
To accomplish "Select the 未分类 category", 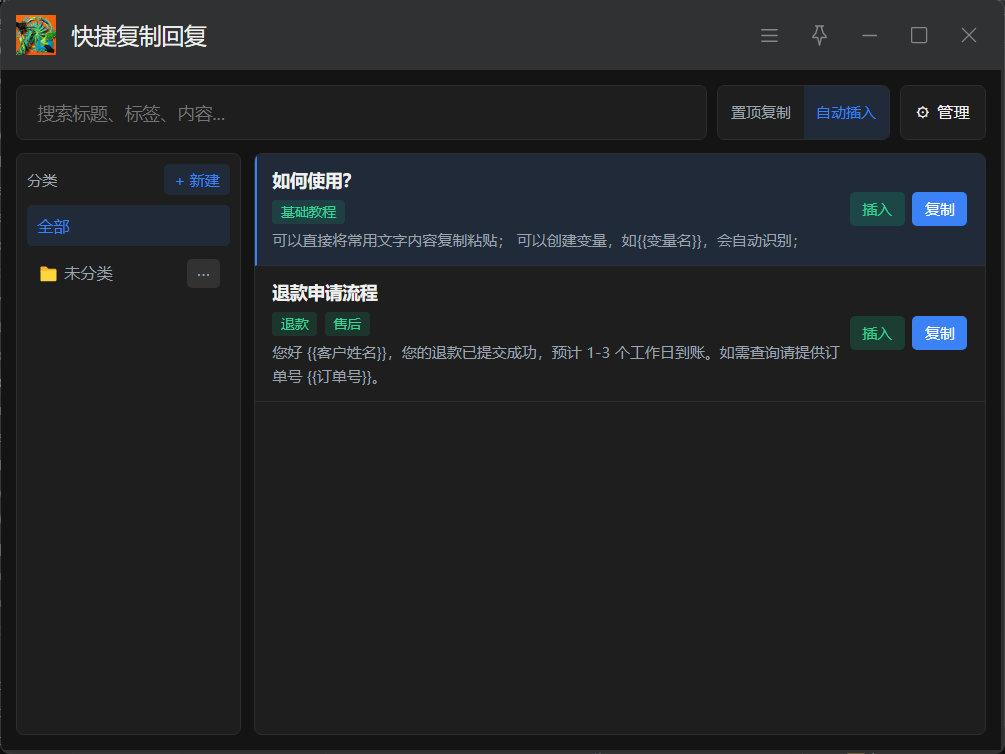I will [89, 274].
